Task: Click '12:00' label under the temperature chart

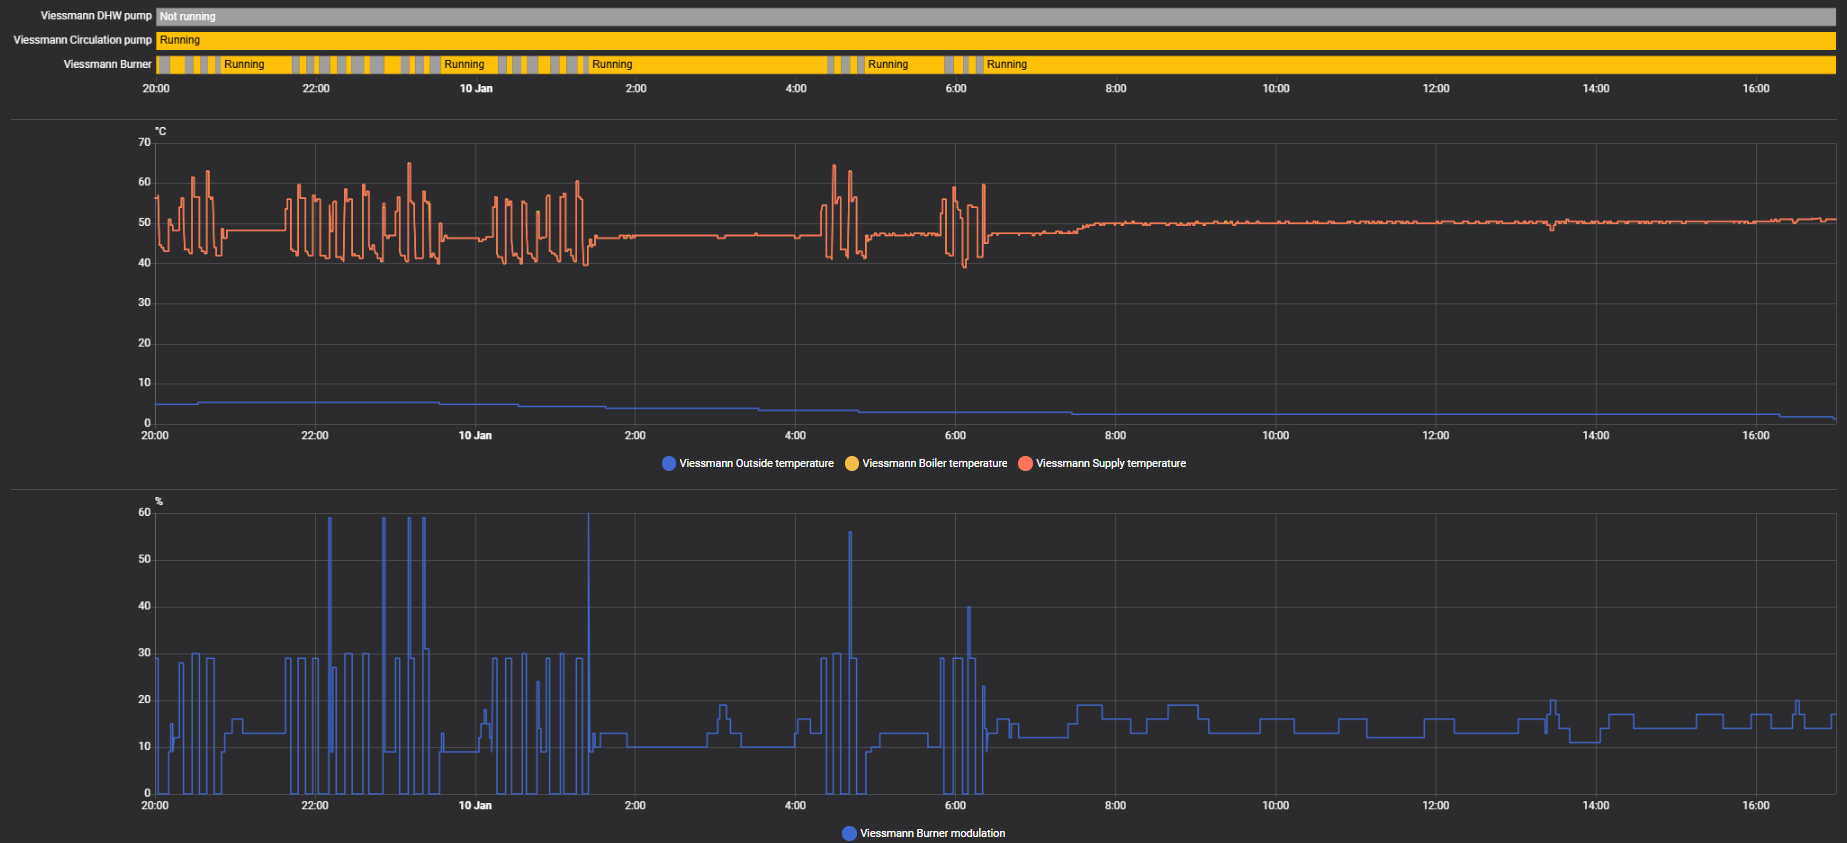Action: 1436,436
